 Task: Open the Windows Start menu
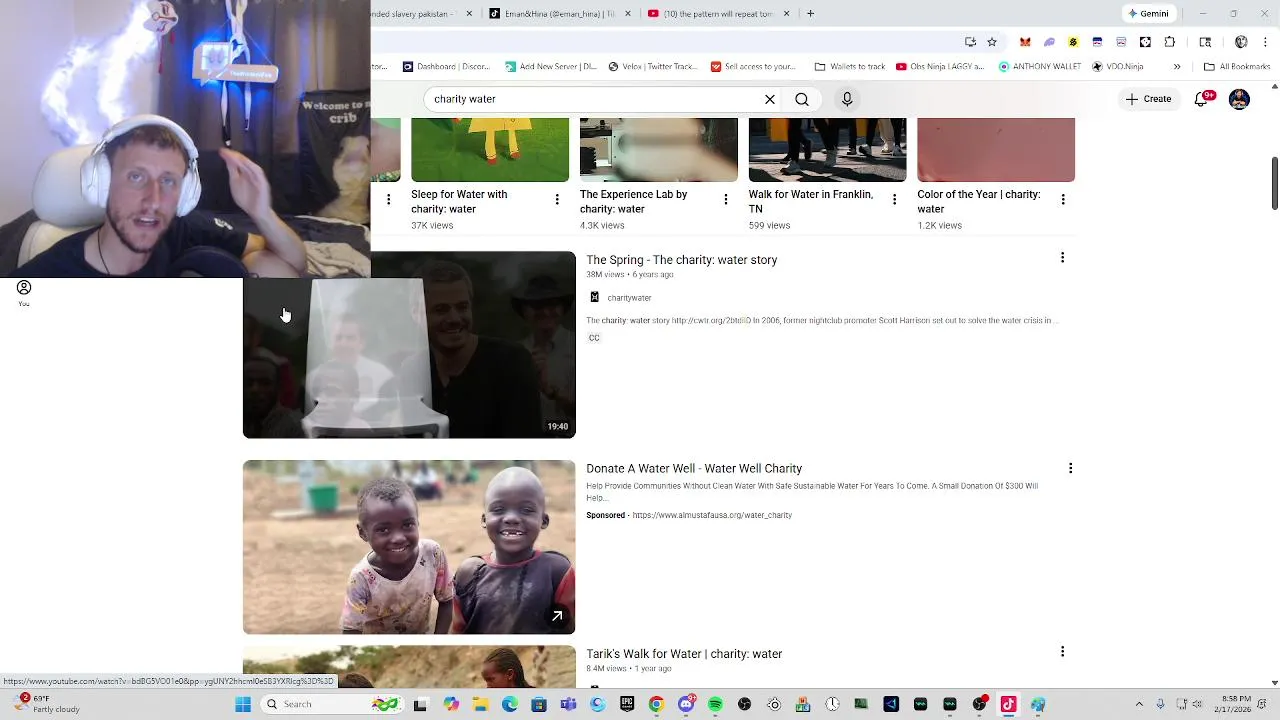pyautogui.click(x=243, y=704)
